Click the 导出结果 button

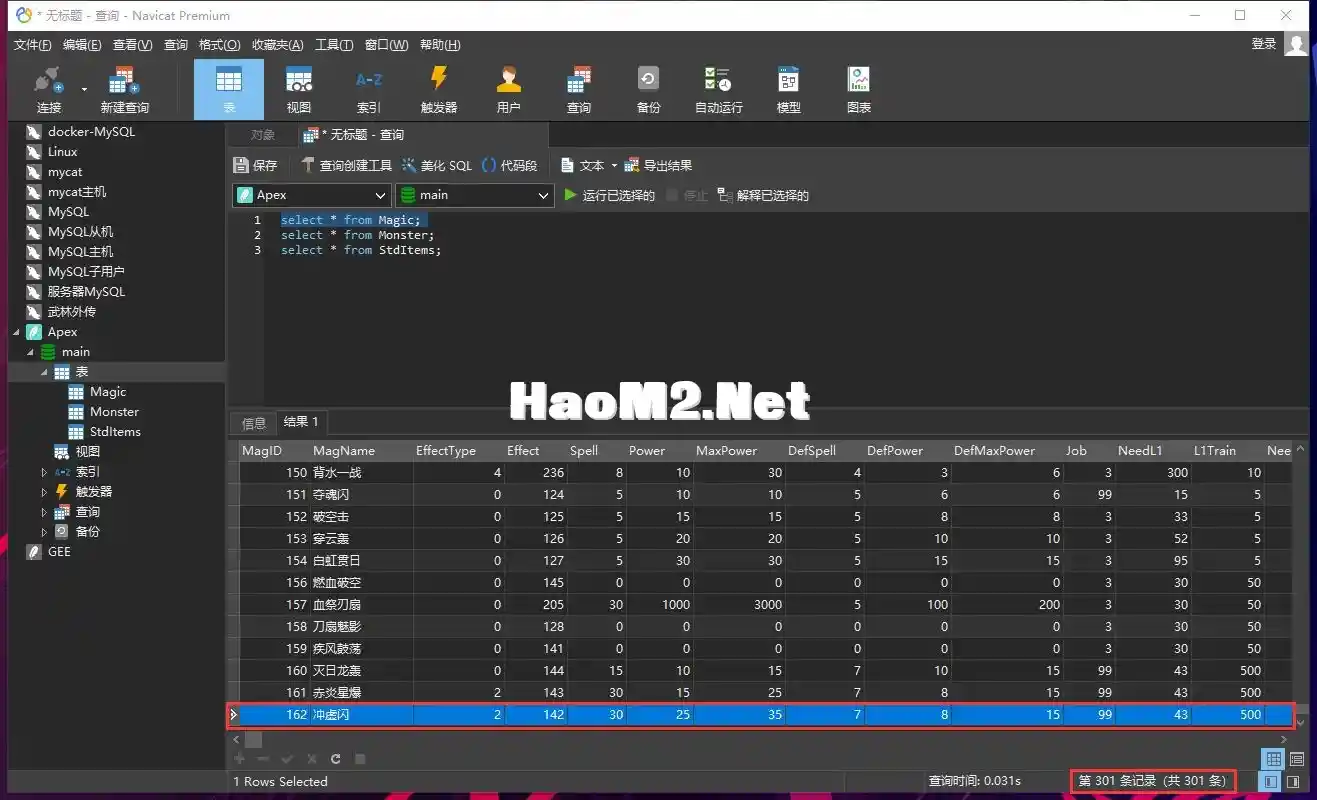[658, 166]
